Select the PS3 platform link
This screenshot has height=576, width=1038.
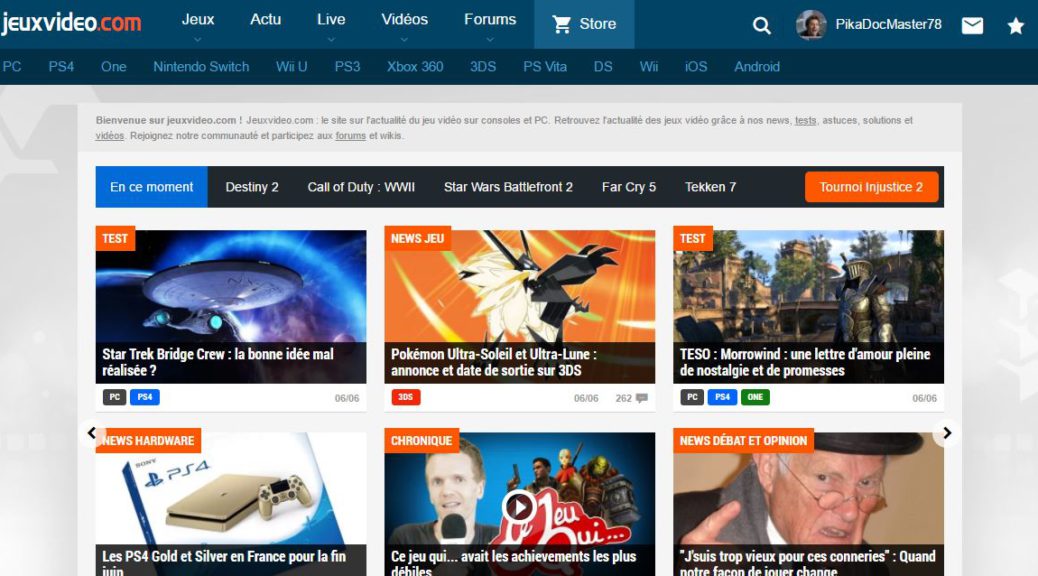[x=347, y=67]
